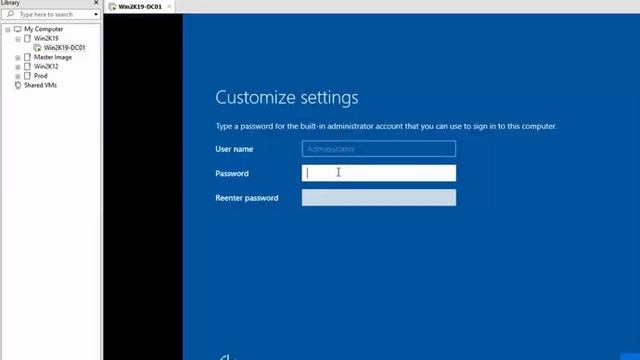This screenshot has width=640, height=360.
Task: Open the Win2K19-DC01 tab
Action: click(140, 7)
